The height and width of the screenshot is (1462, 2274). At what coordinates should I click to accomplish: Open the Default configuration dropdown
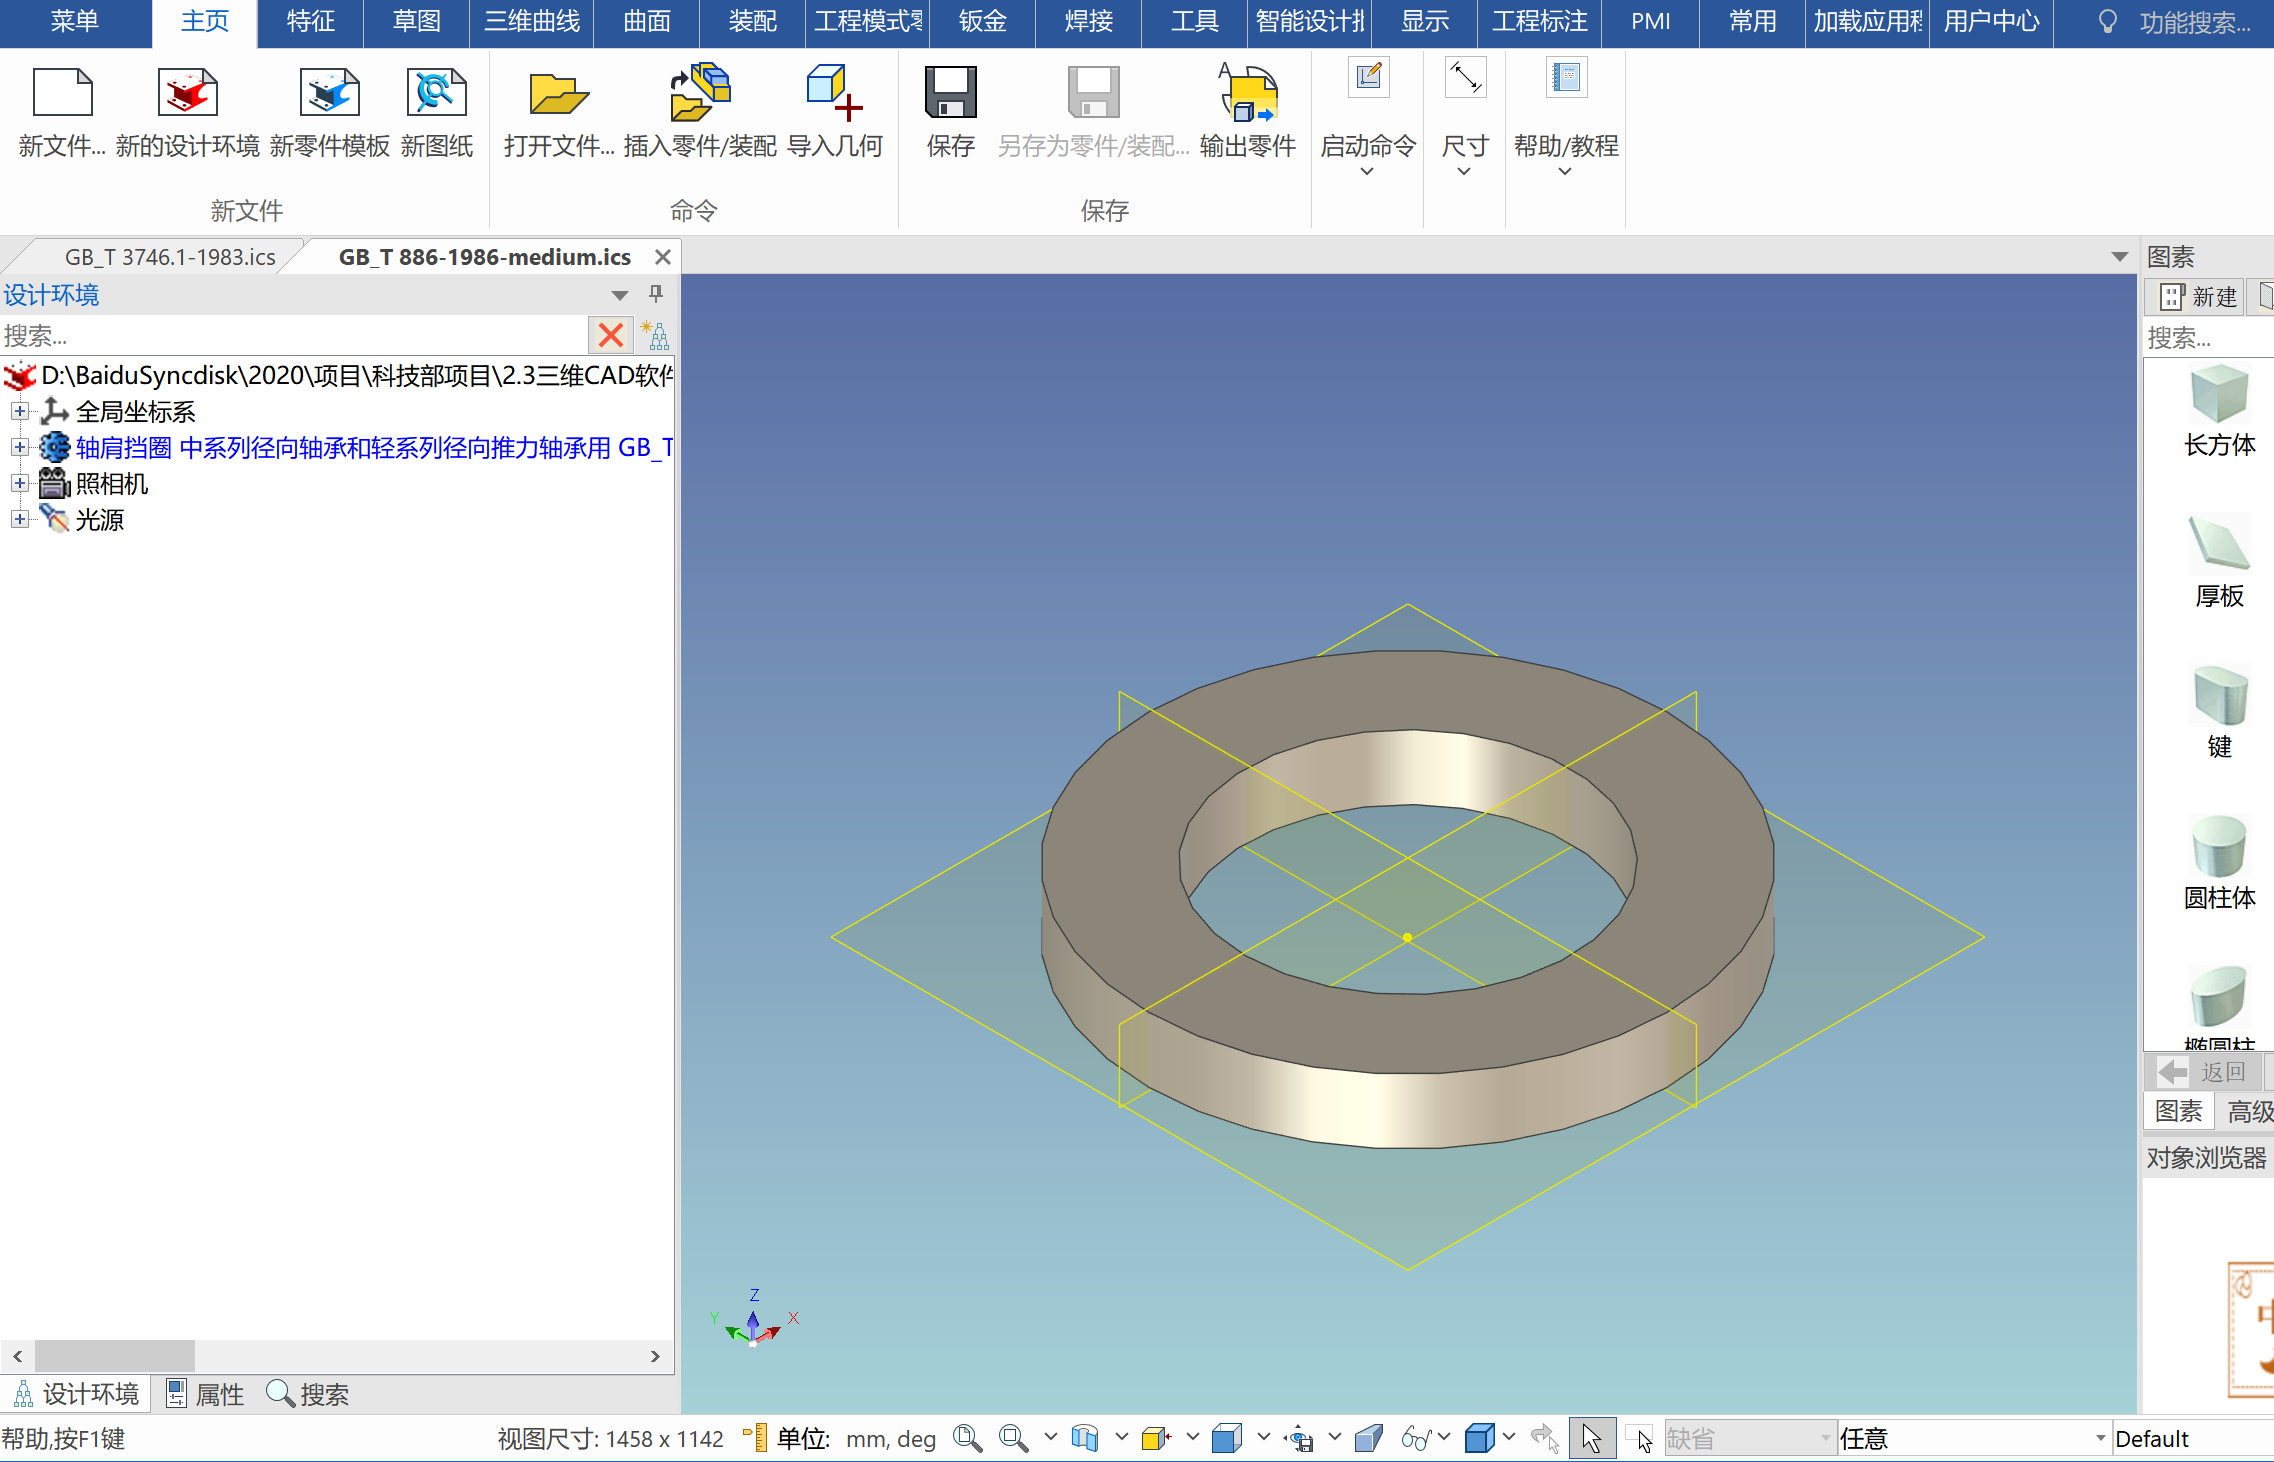coord(2192,1438)
